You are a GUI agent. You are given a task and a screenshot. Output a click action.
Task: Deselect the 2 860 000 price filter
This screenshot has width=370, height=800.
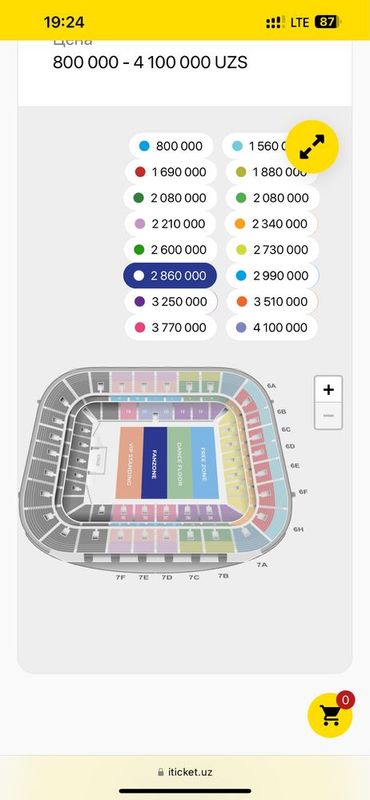(x=170, y=276)
